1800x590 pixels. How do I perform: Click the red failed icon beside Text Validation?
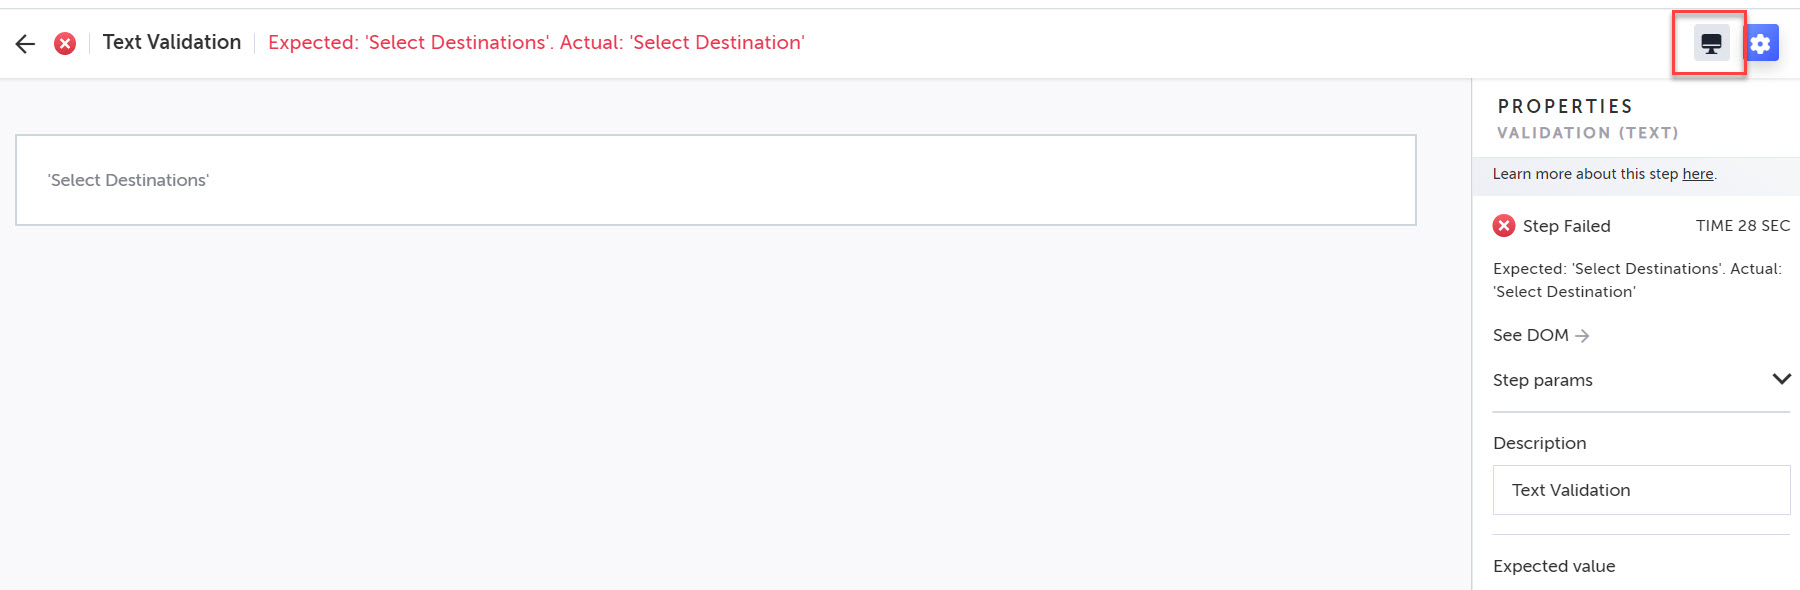point(65,43)
